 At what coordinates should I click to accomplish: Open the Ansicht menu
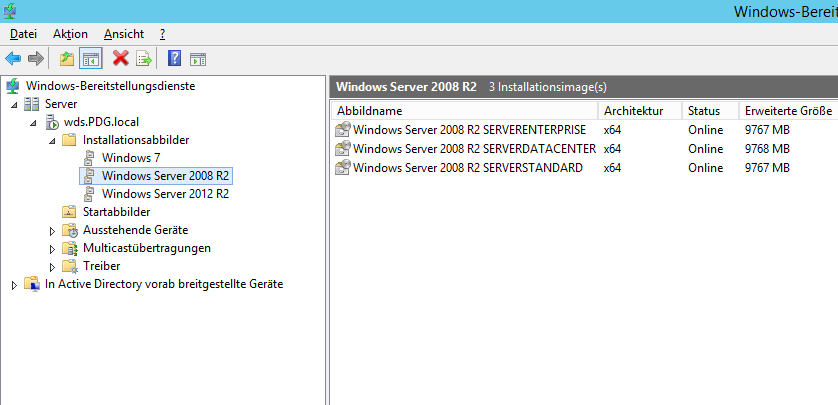coord(123,34)
